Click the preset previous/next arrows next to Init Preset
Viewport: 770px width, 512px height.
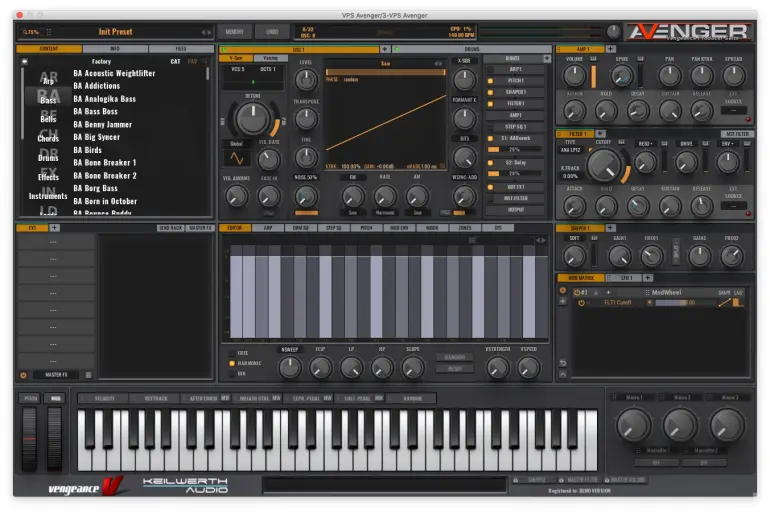pos(206,32)
